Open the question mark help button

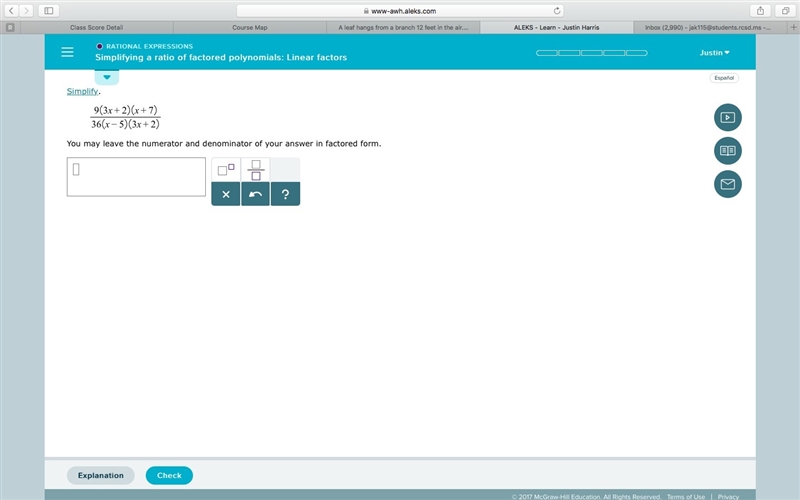point(285,194)
